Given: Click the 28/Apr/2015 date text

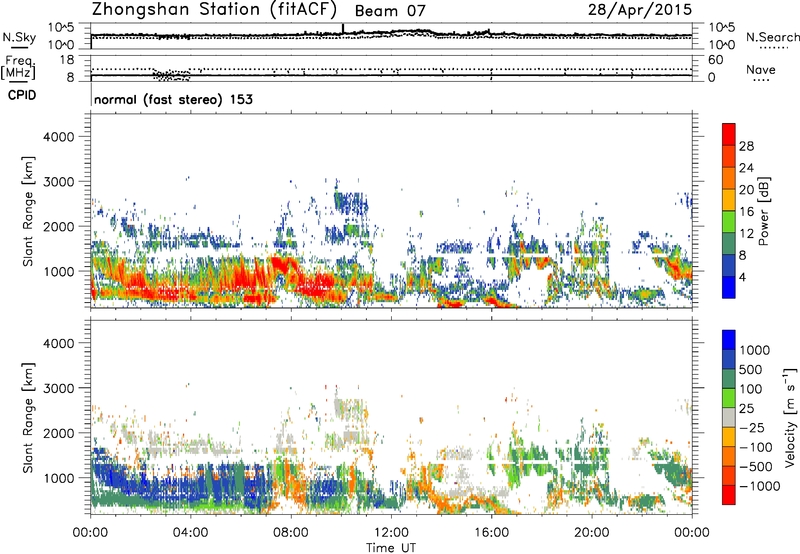Looking at the screenshot, I should 640,10.
